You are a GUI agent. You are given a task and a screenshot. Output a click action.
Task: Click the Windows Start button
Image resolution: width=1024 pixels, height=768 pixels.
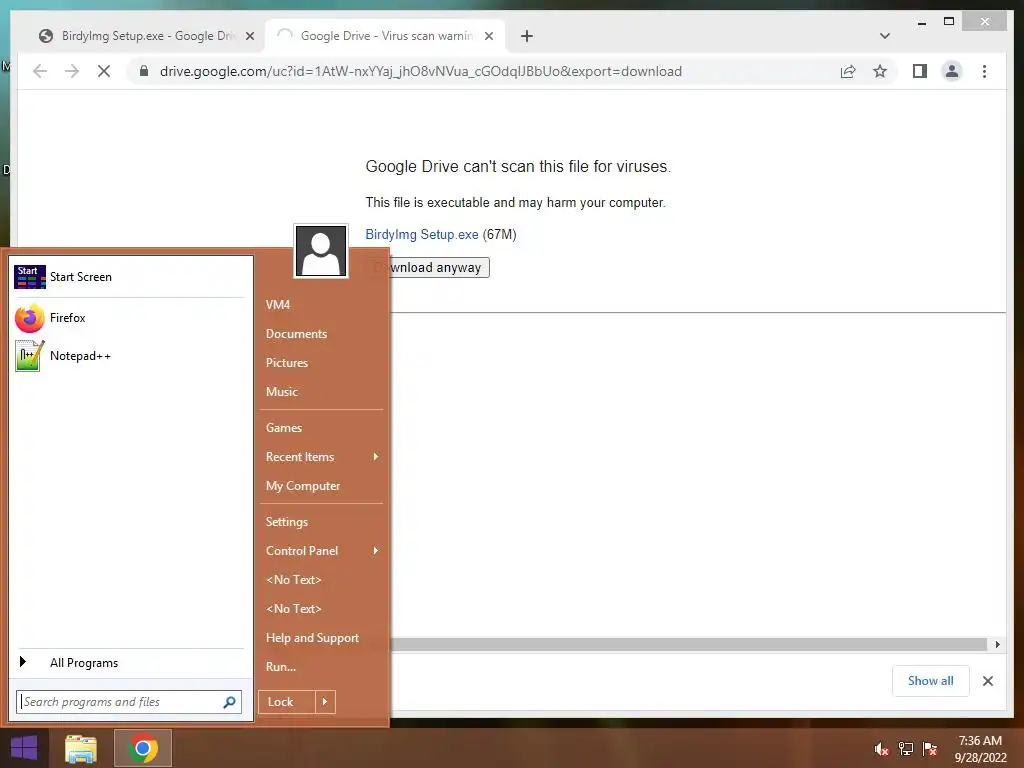(24, 748)
